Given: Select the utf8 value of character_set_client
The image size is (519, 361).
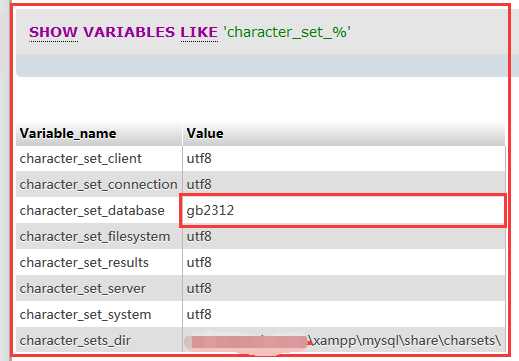Looking at the screenshot, I should click(199, 158).
